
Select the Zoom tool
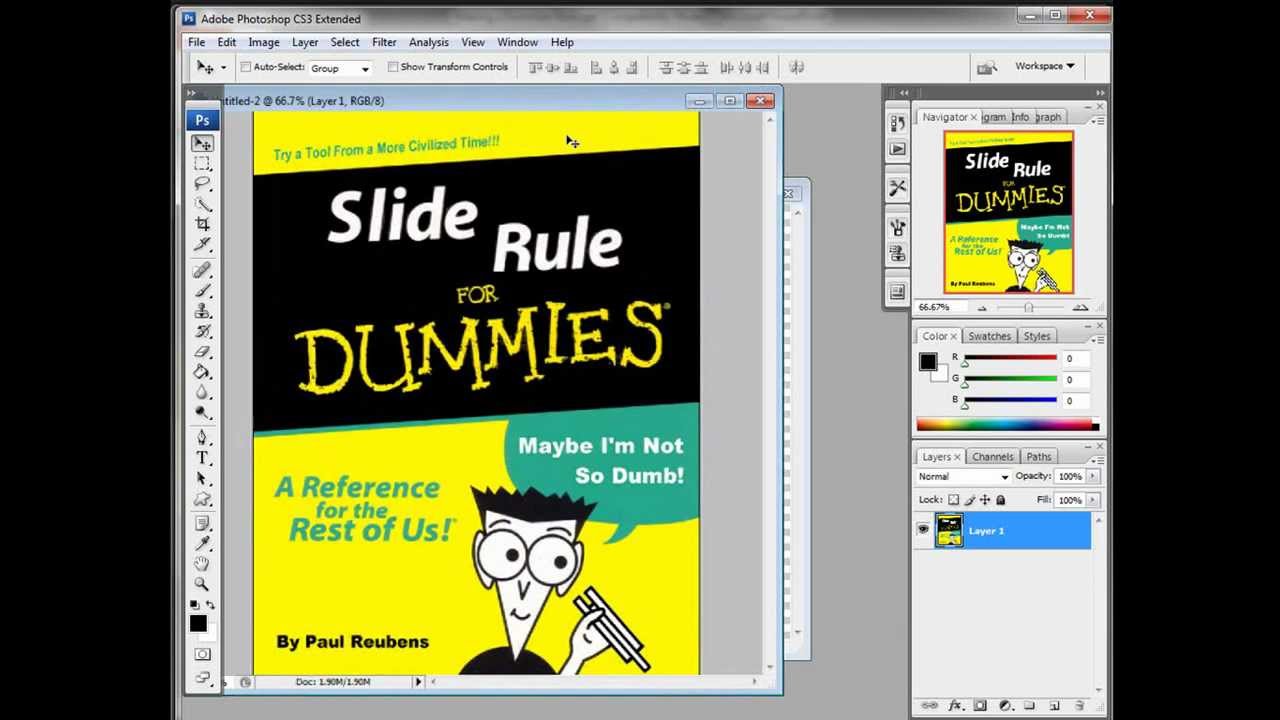point(202,584)
